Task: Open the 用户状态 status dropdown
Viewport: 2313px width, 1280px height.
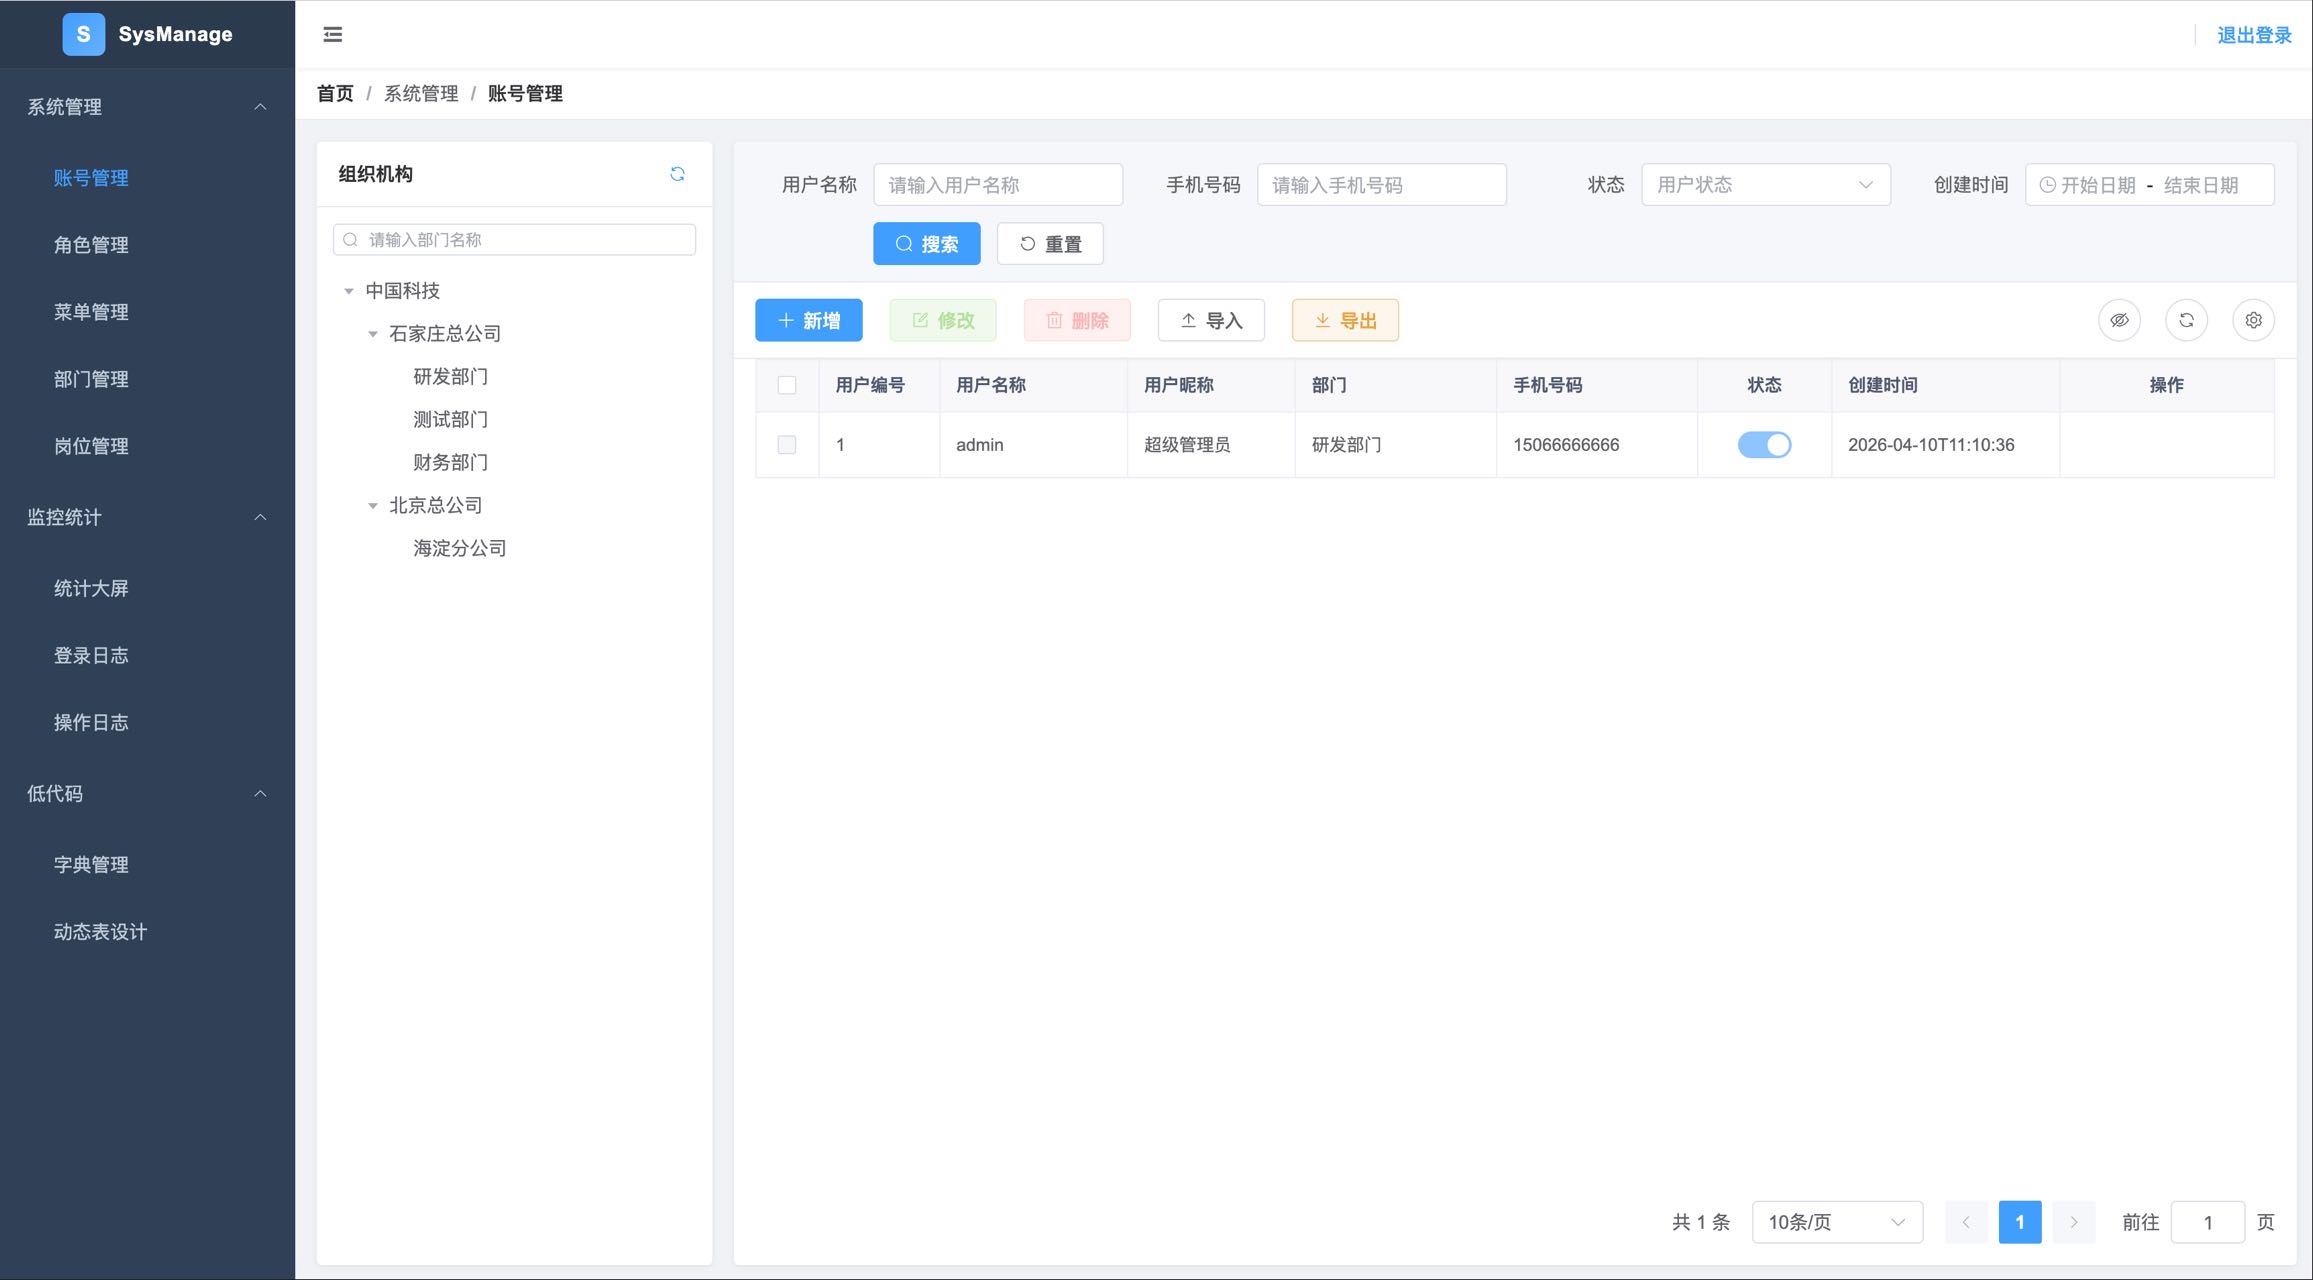Action: tap(1765, 184)
